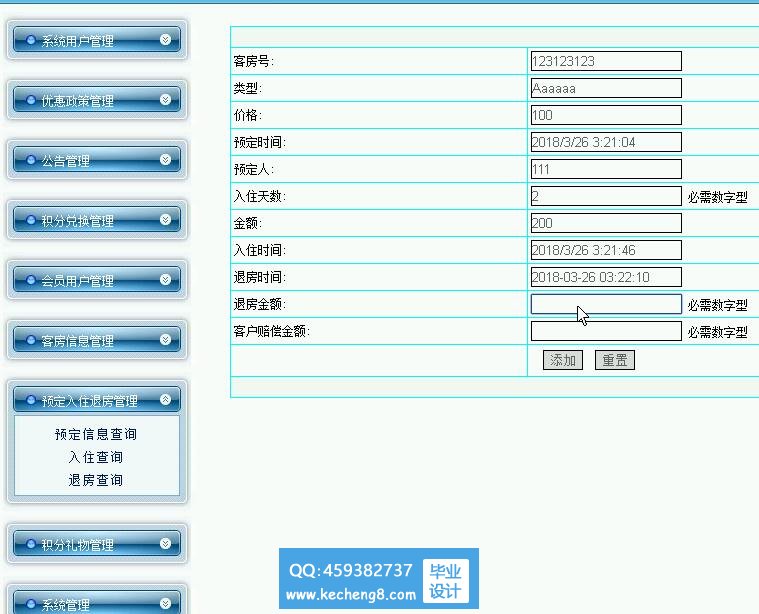This screenshot has width=759, height=614.
Task: Focus the 入住时间 input field
Action: [606, 250]
